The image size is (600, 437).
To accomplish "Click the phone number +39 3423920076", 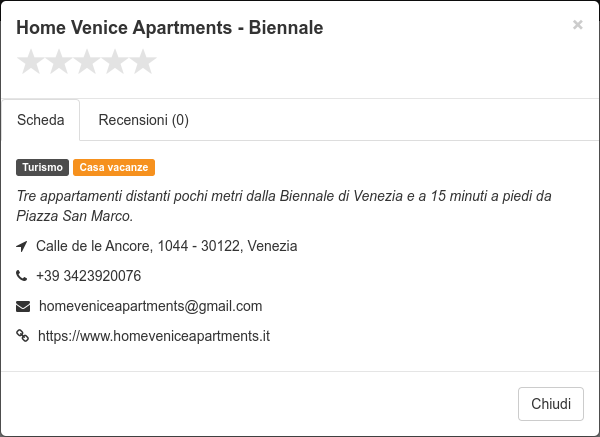I will 88,276.
